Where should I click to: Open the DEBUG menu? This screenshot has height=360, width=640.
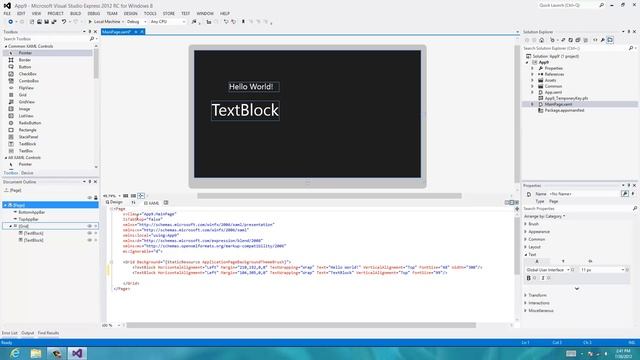[93, 13]
